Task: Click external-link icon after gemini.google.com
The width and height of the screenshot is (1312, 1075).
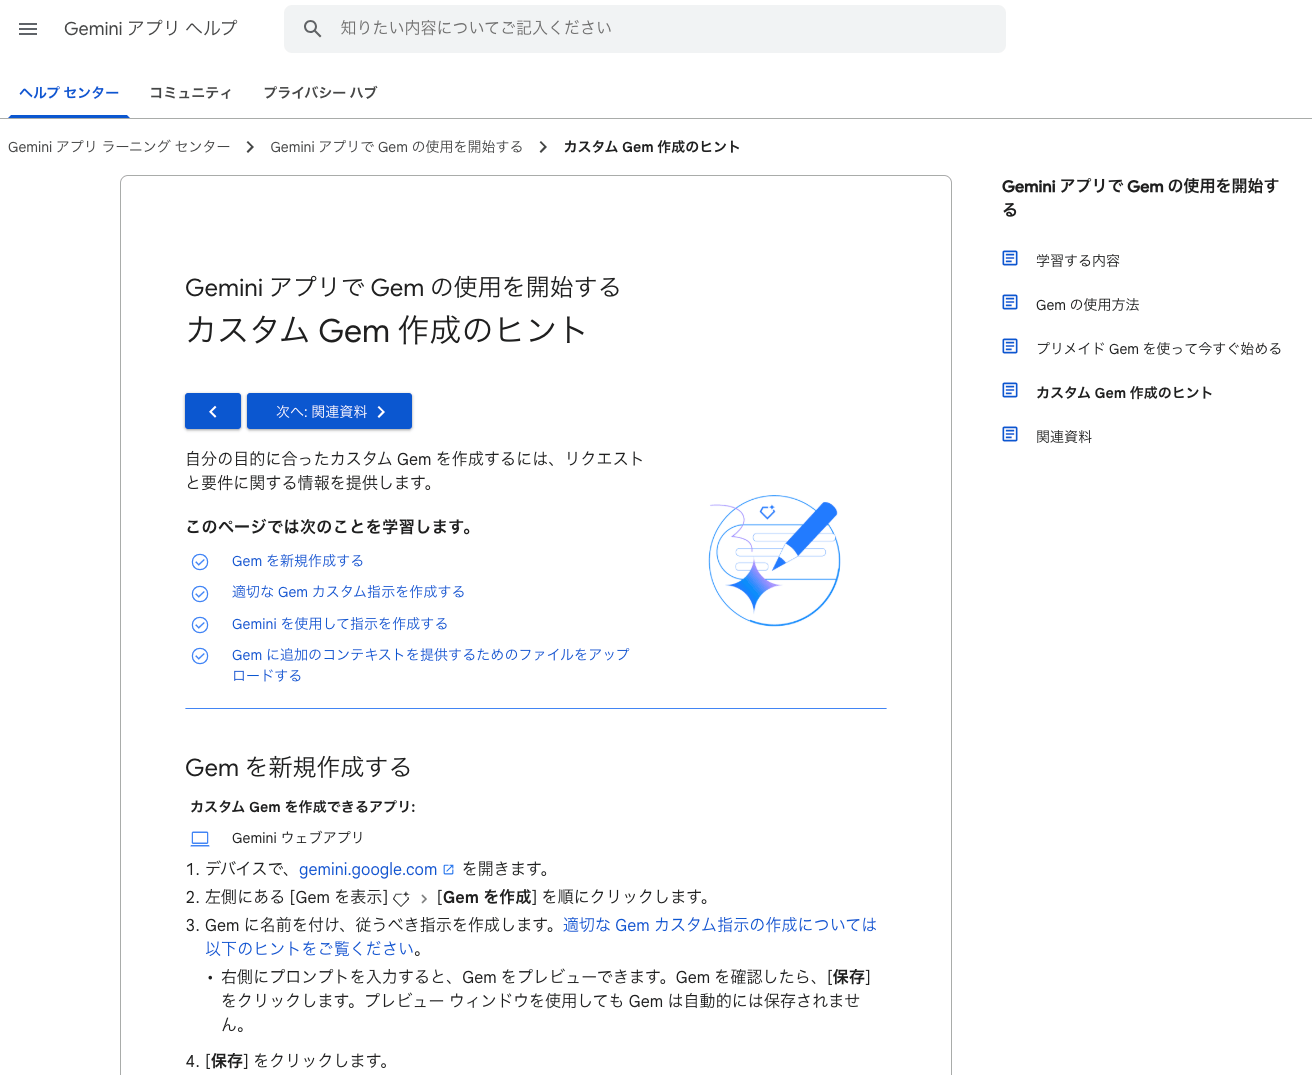Action: click(x=448, y=869)
